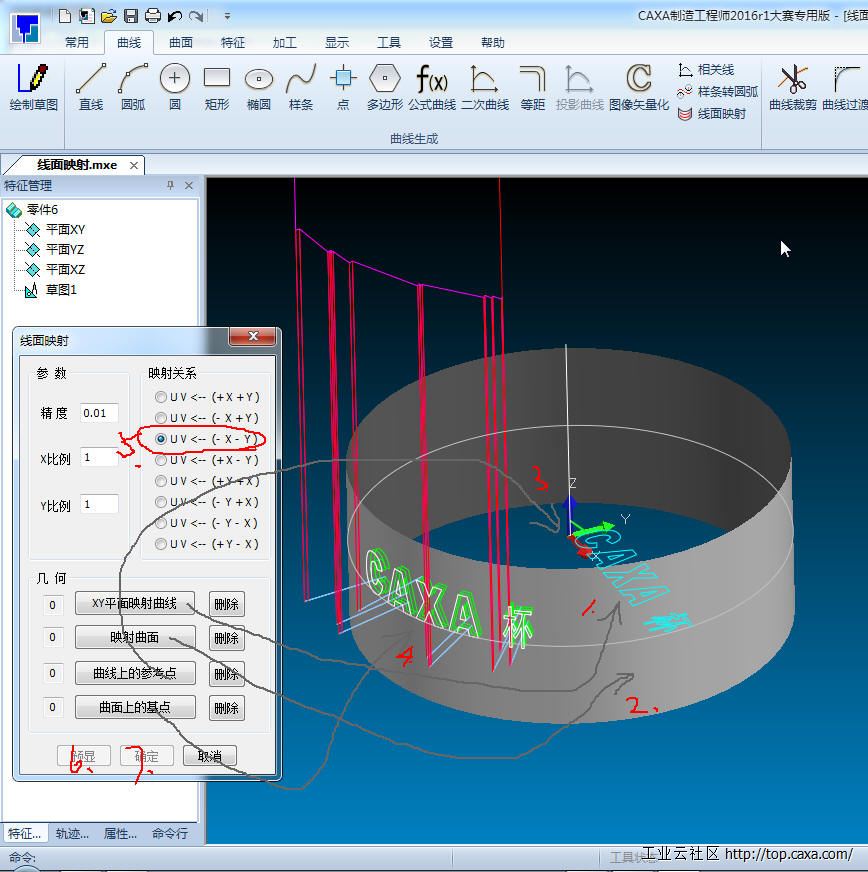The height and width of the screenshot is (872, 868).
Task: Switch to the 曲面 ribbon tab
Action: pyautogui.click(x=181, y=43)
